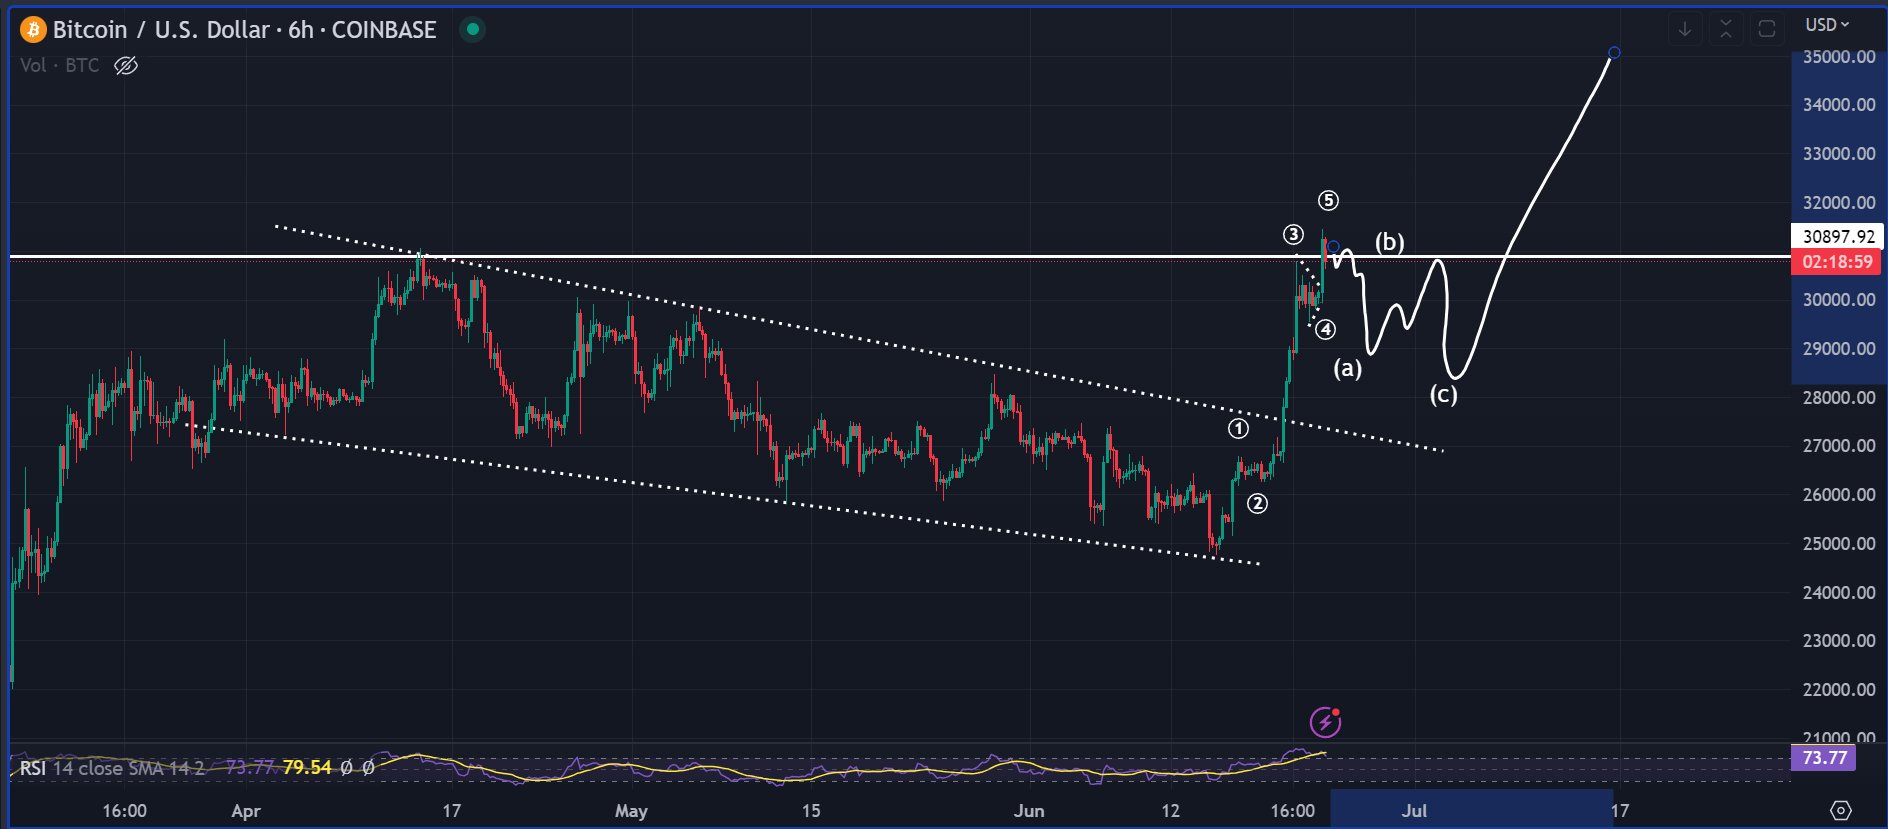Select the circled wave 4 label

1325,330
